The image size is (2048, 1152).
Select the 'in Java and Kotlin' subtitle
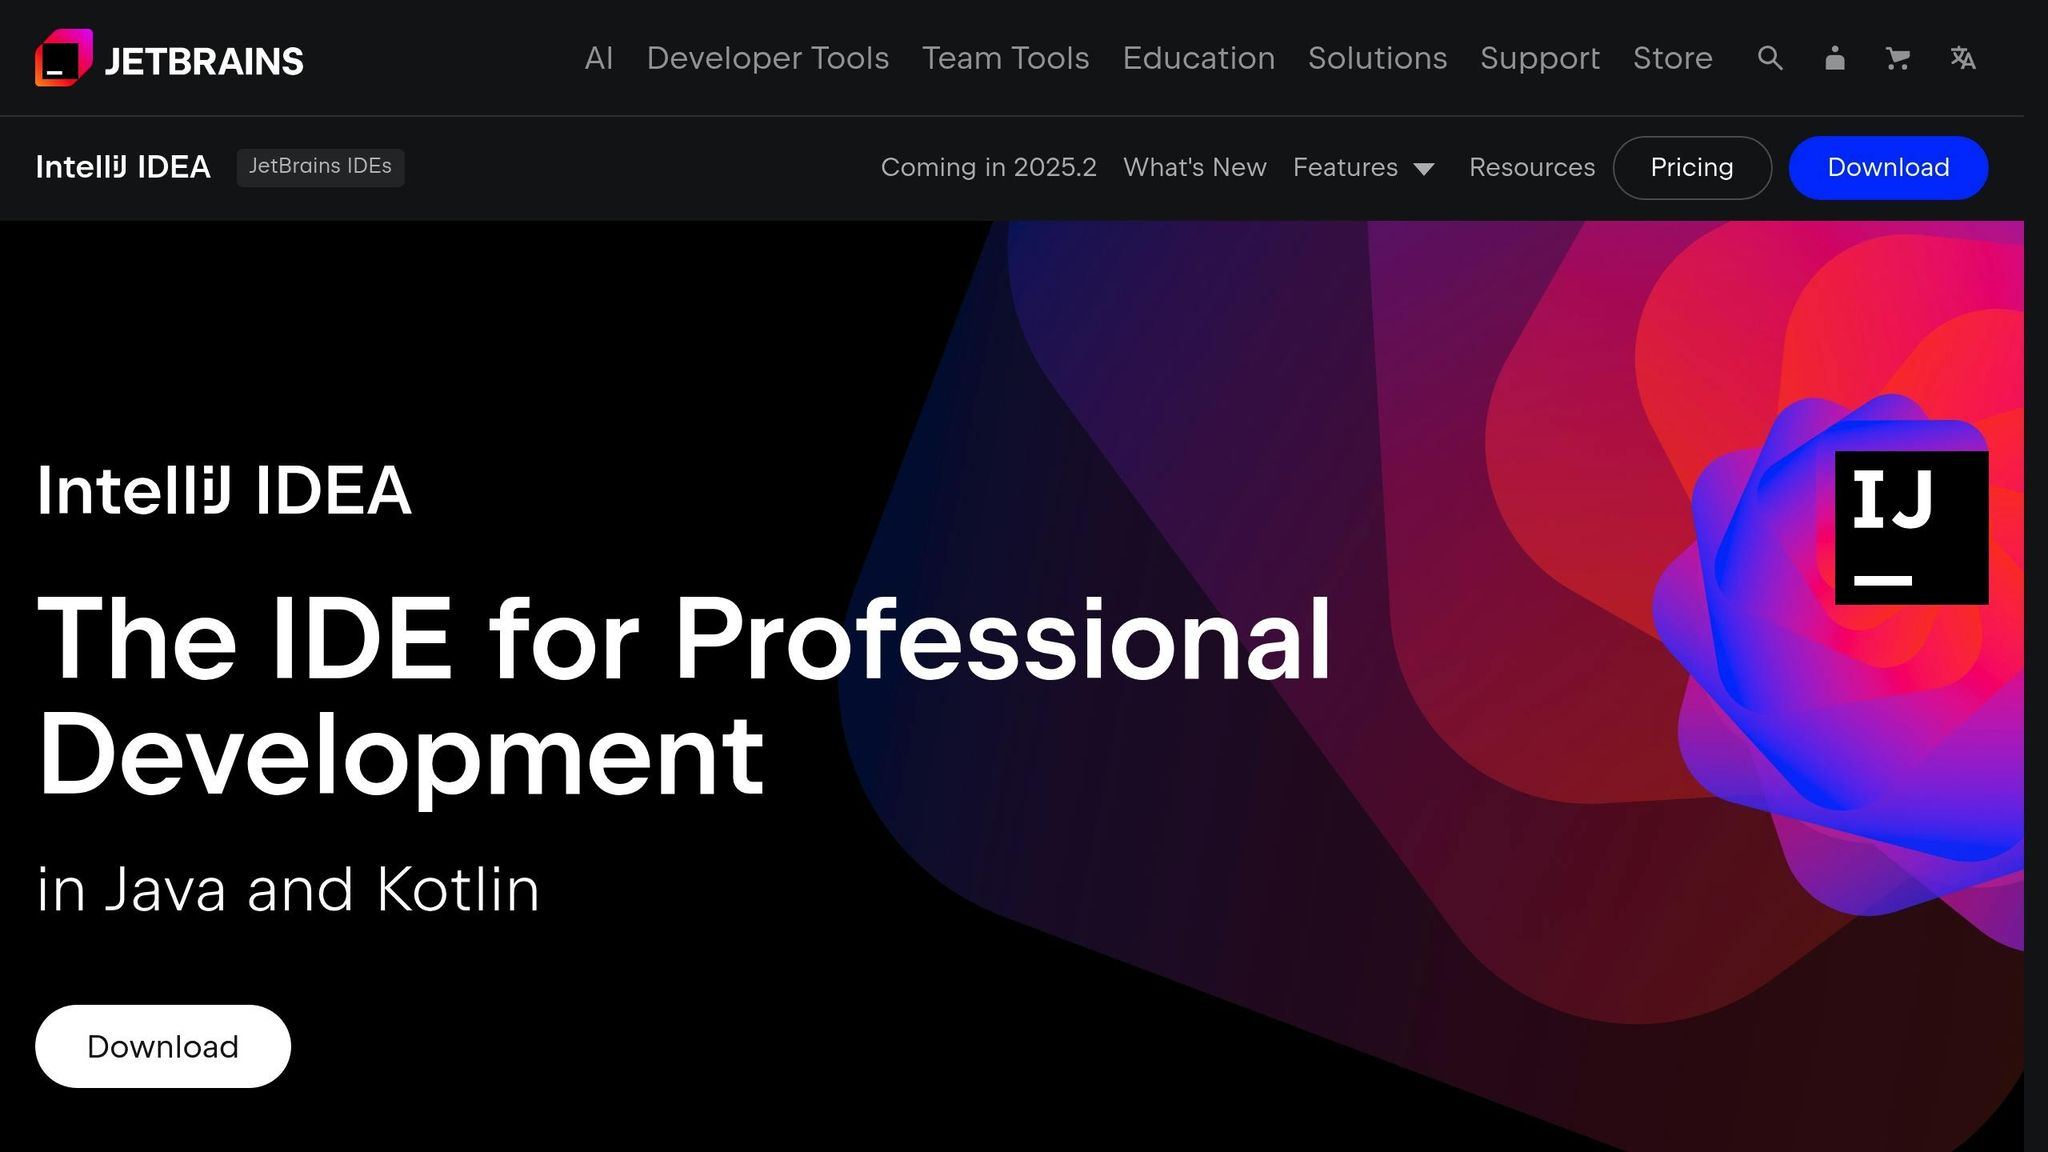288,890
